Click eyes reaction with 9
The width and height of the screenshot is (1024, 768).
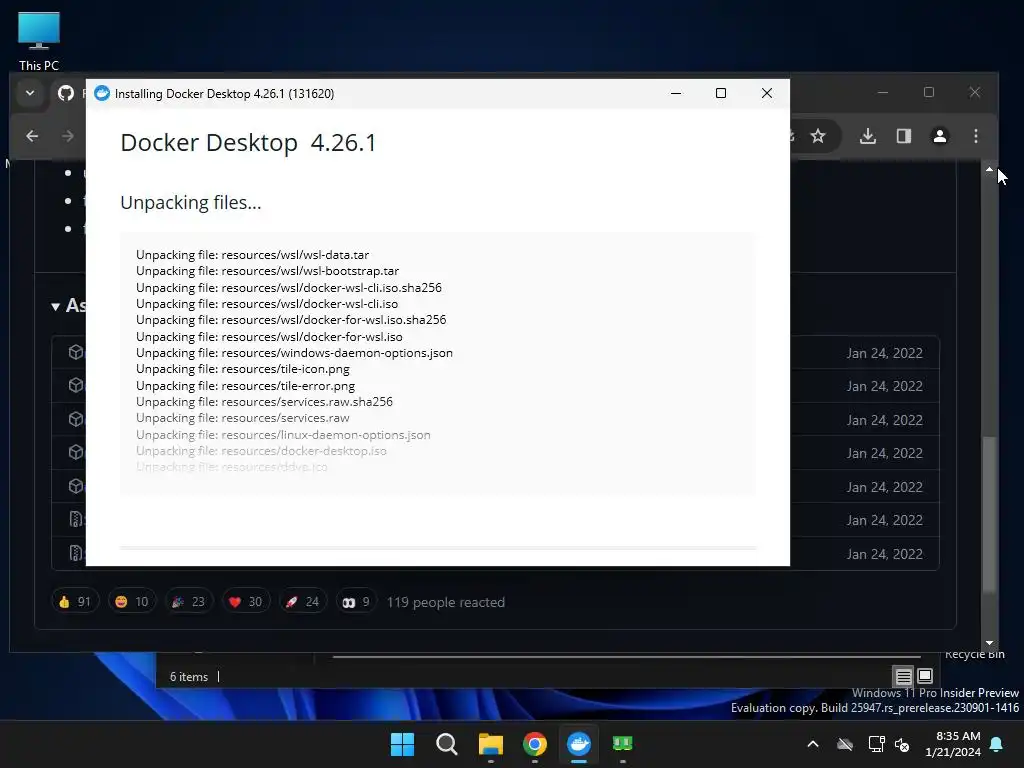[356, 601]
